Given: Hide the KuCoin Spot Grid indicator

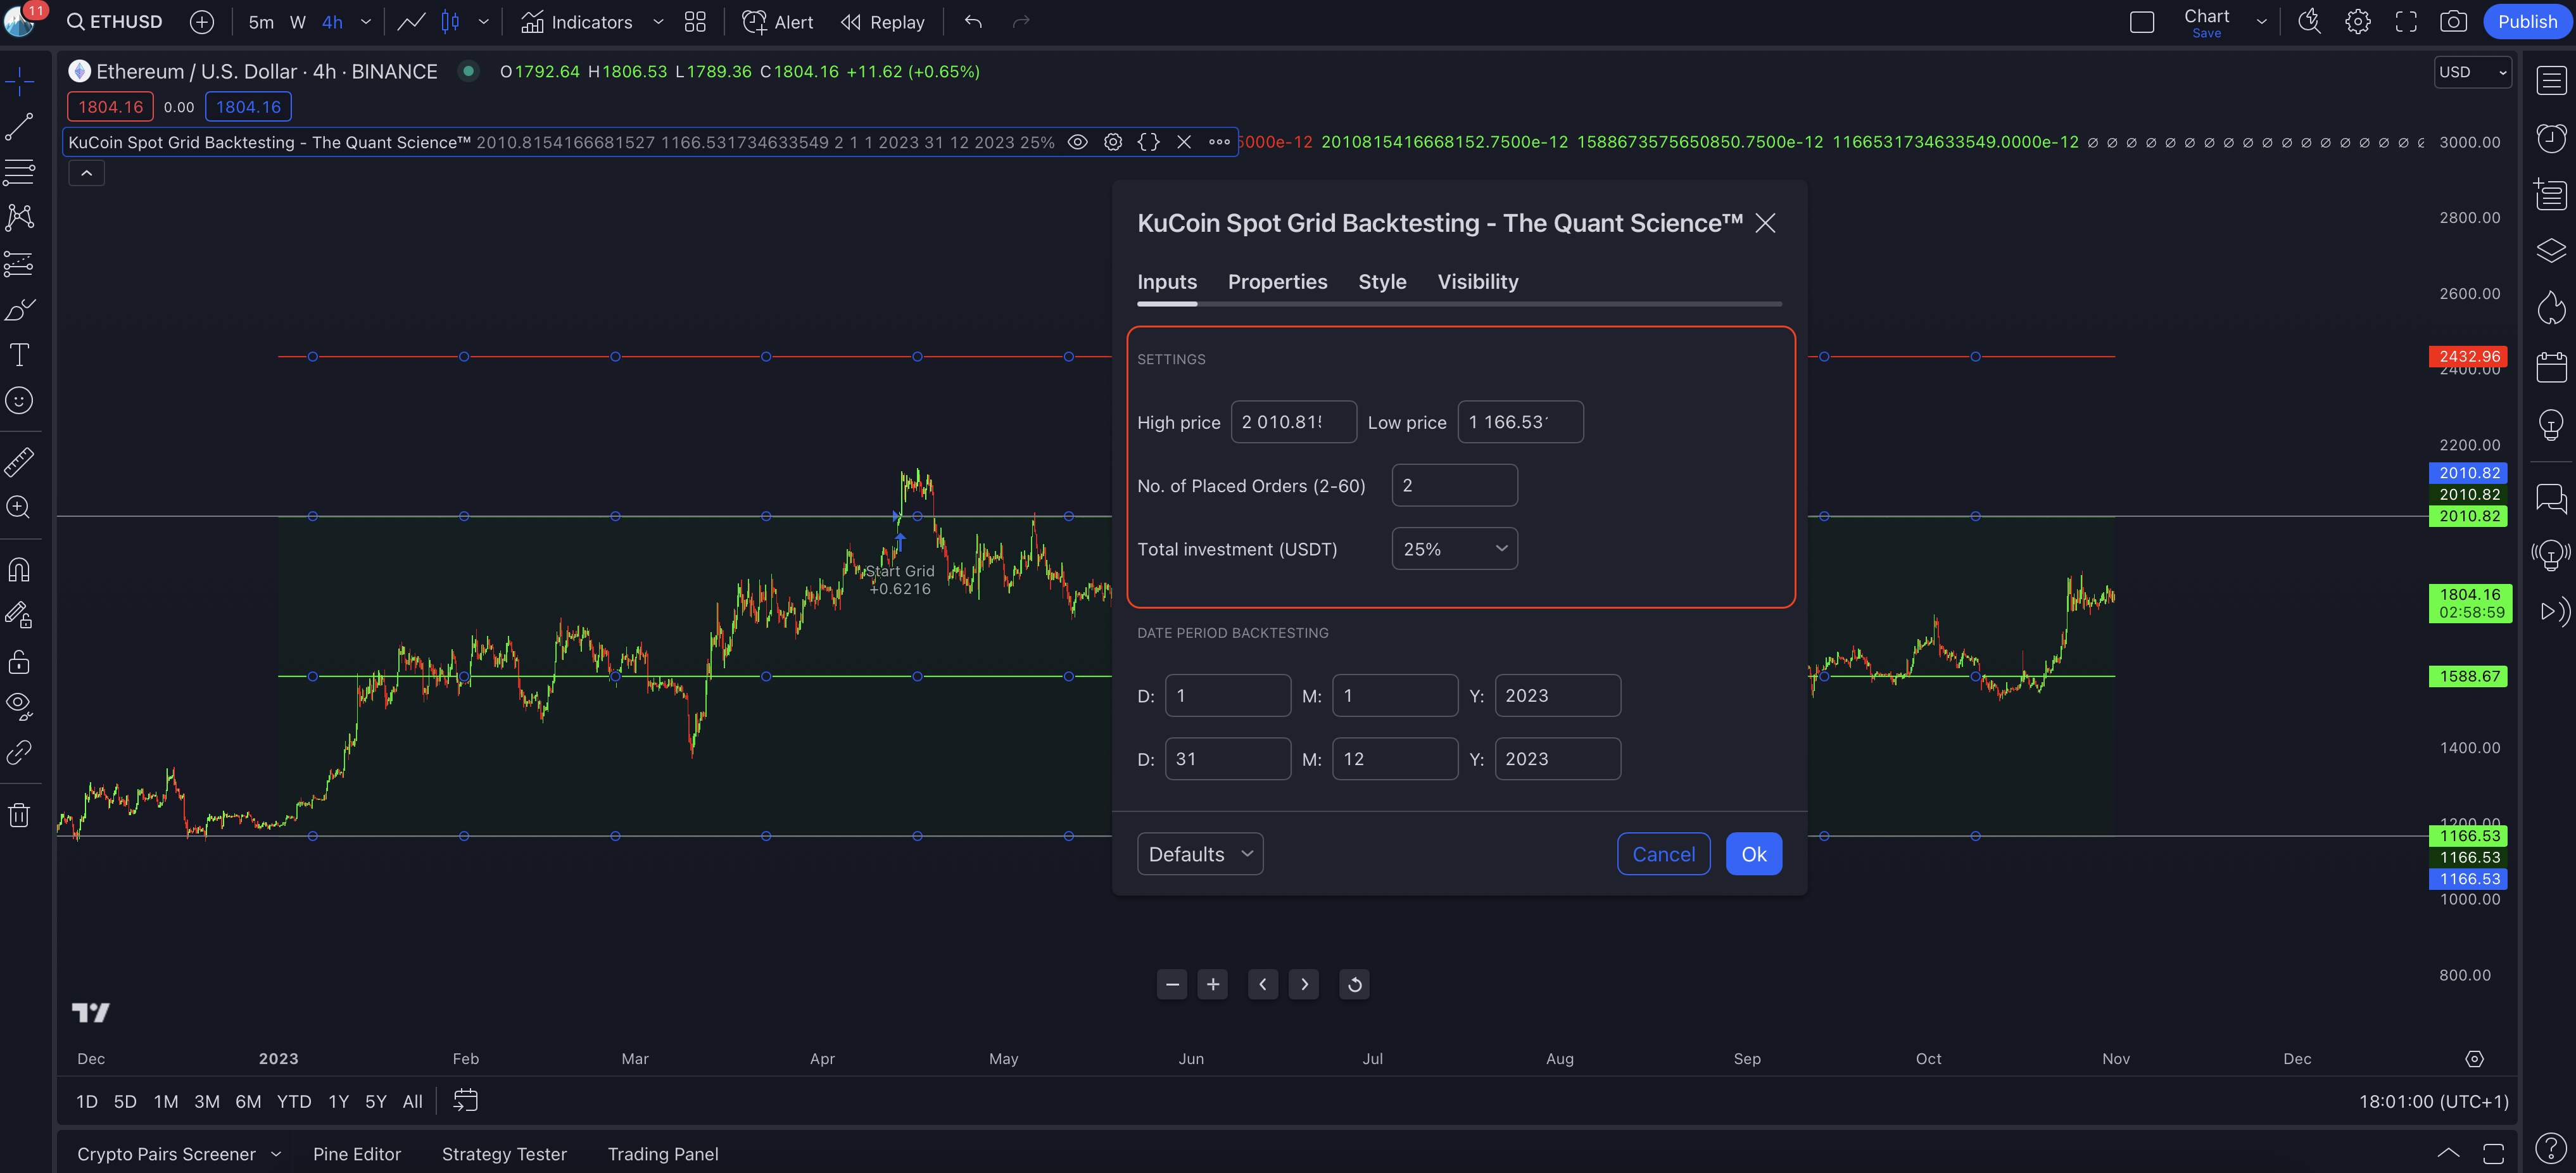Looking at the screenshot, I should tap(1077, 142).
